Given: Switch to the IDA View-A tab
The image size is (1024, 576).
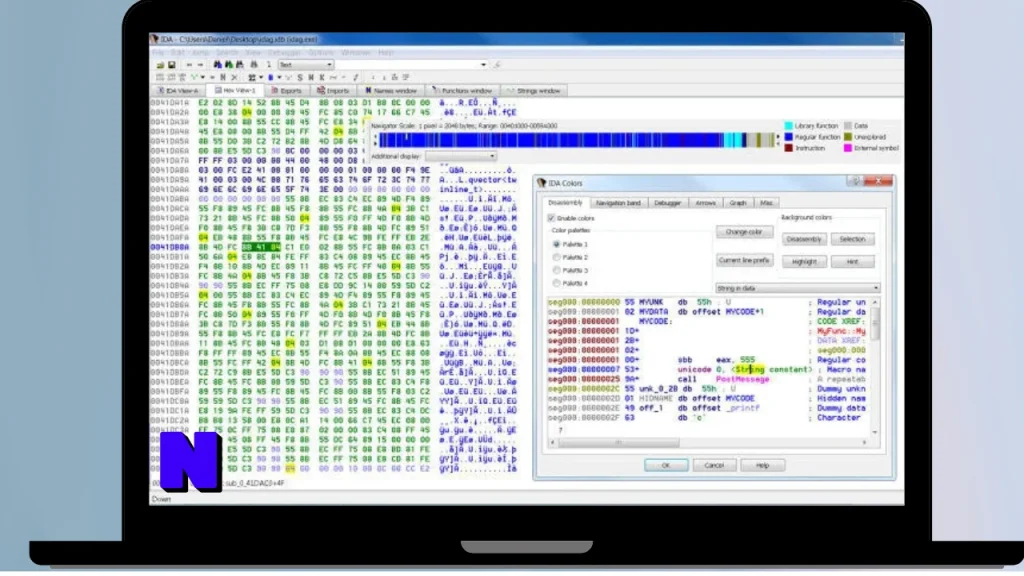Looking at the screenshot, I should coord(178,91).
